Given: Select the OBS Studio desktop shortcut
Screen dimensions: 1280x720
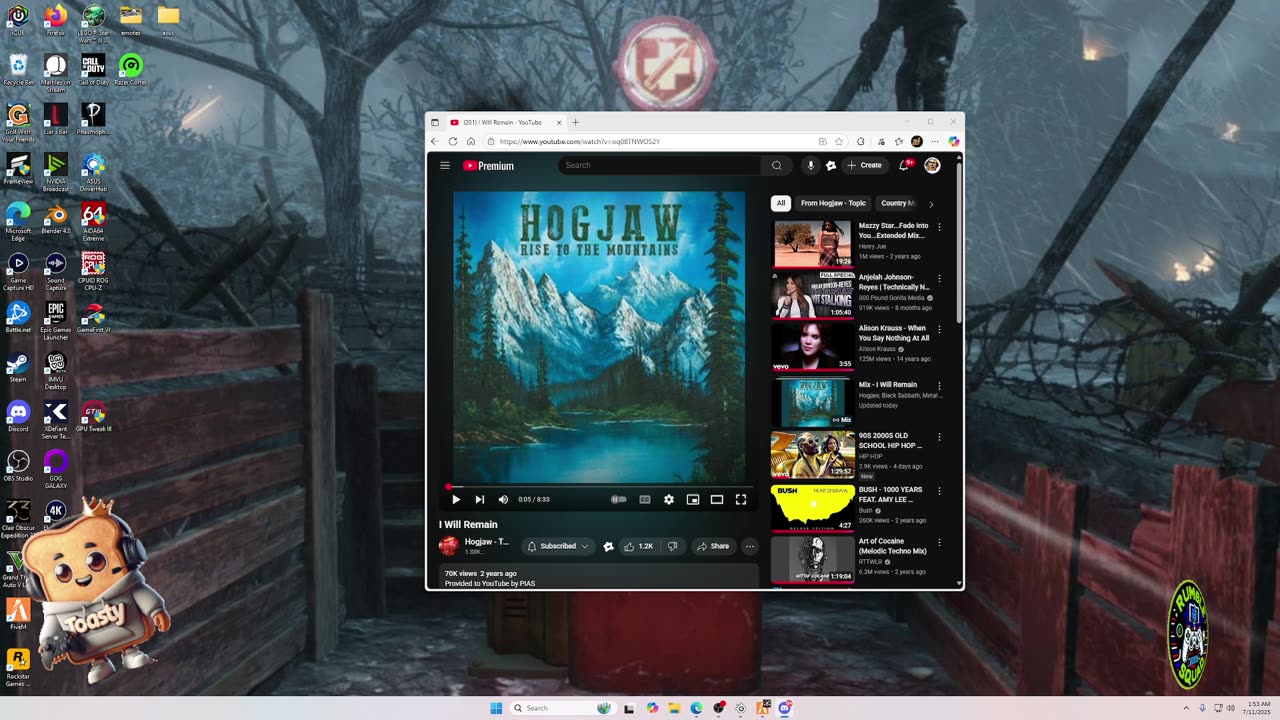Looking at the screenshot, I should [x=18, y=466].
